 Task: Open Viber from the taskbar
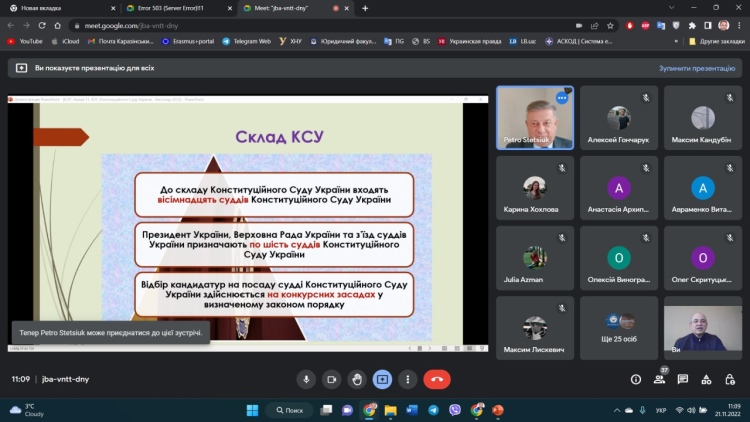pos(455,410)
